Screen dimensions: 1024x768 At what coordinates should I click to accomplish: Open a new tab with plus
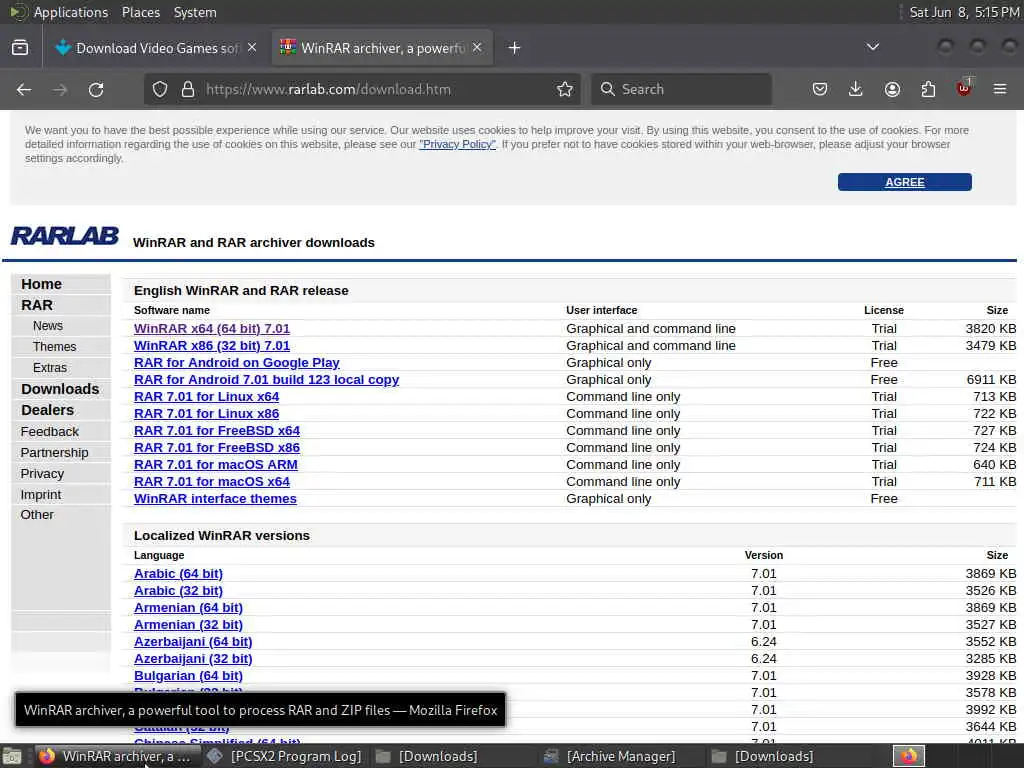point(514,48)
